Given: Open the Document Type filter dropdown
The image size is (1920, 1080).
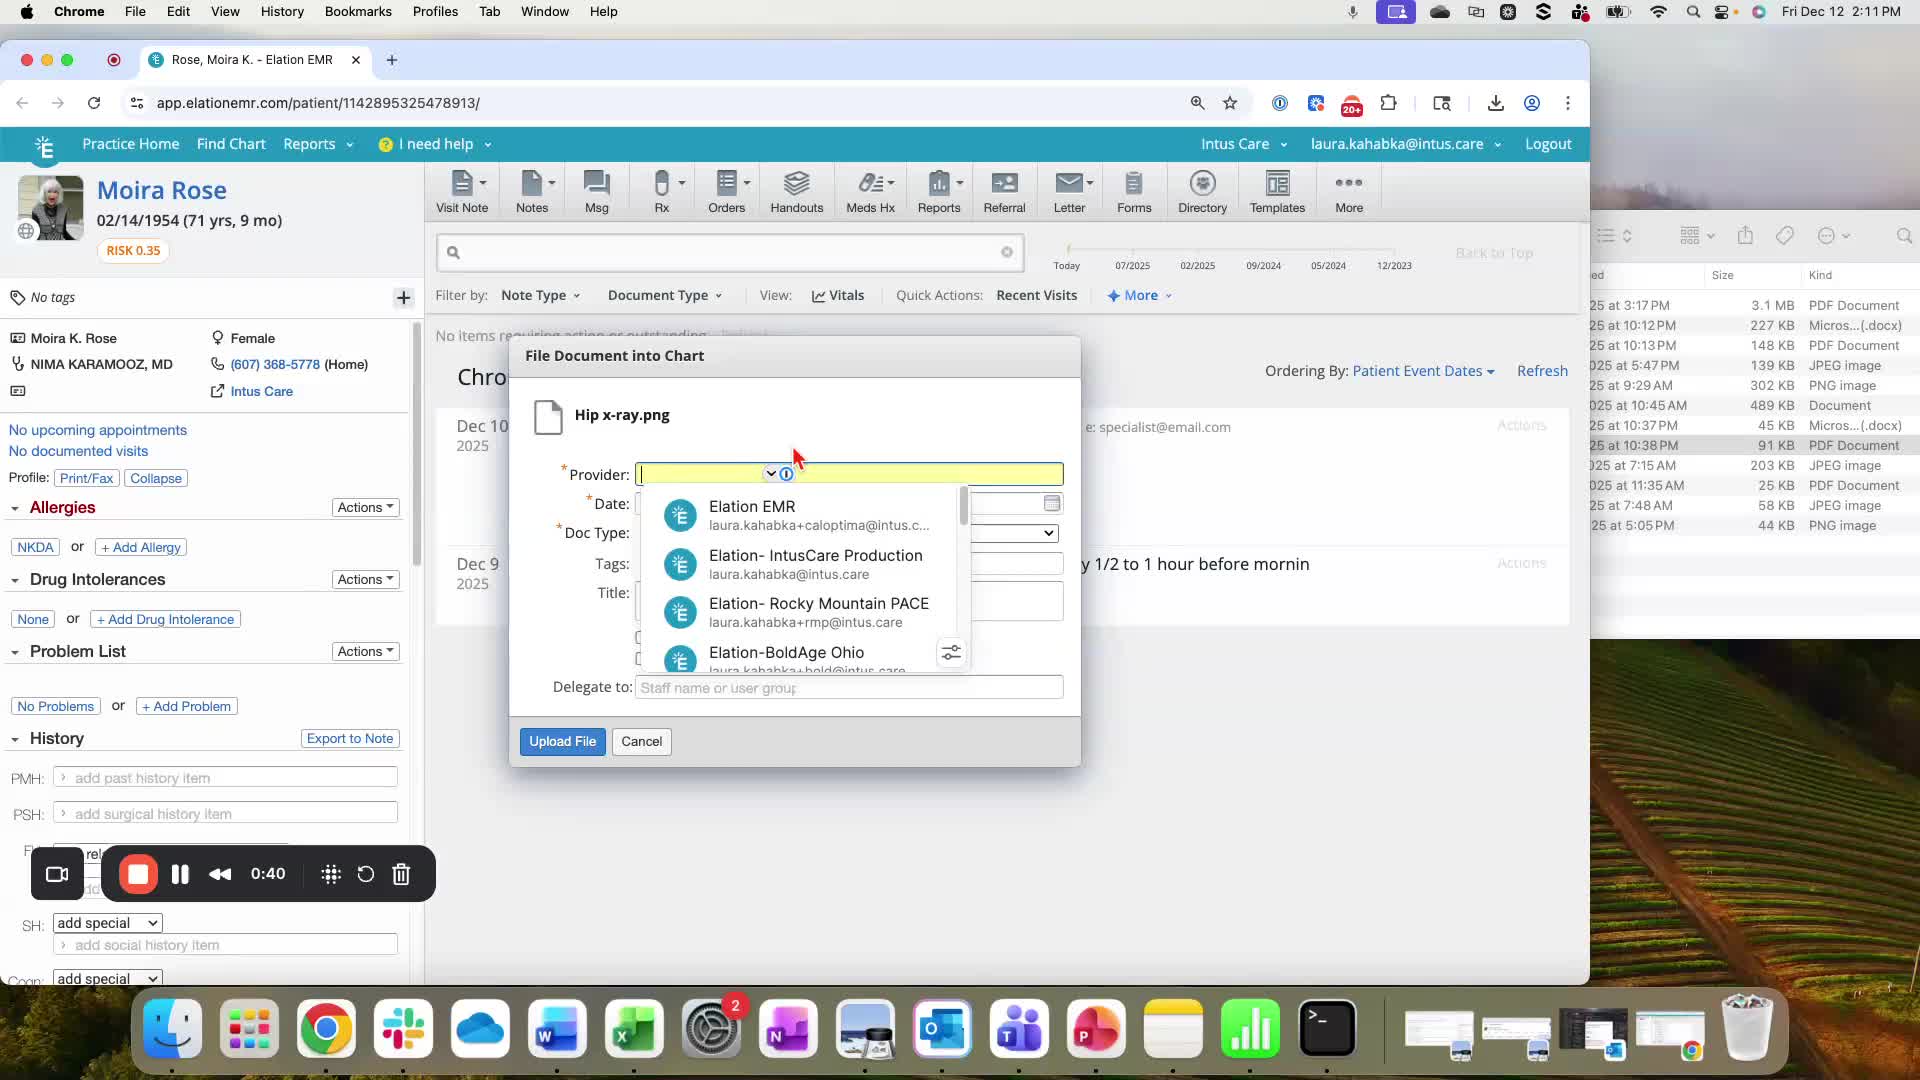Looking at the screenshot, I should [x=664, y=295].
